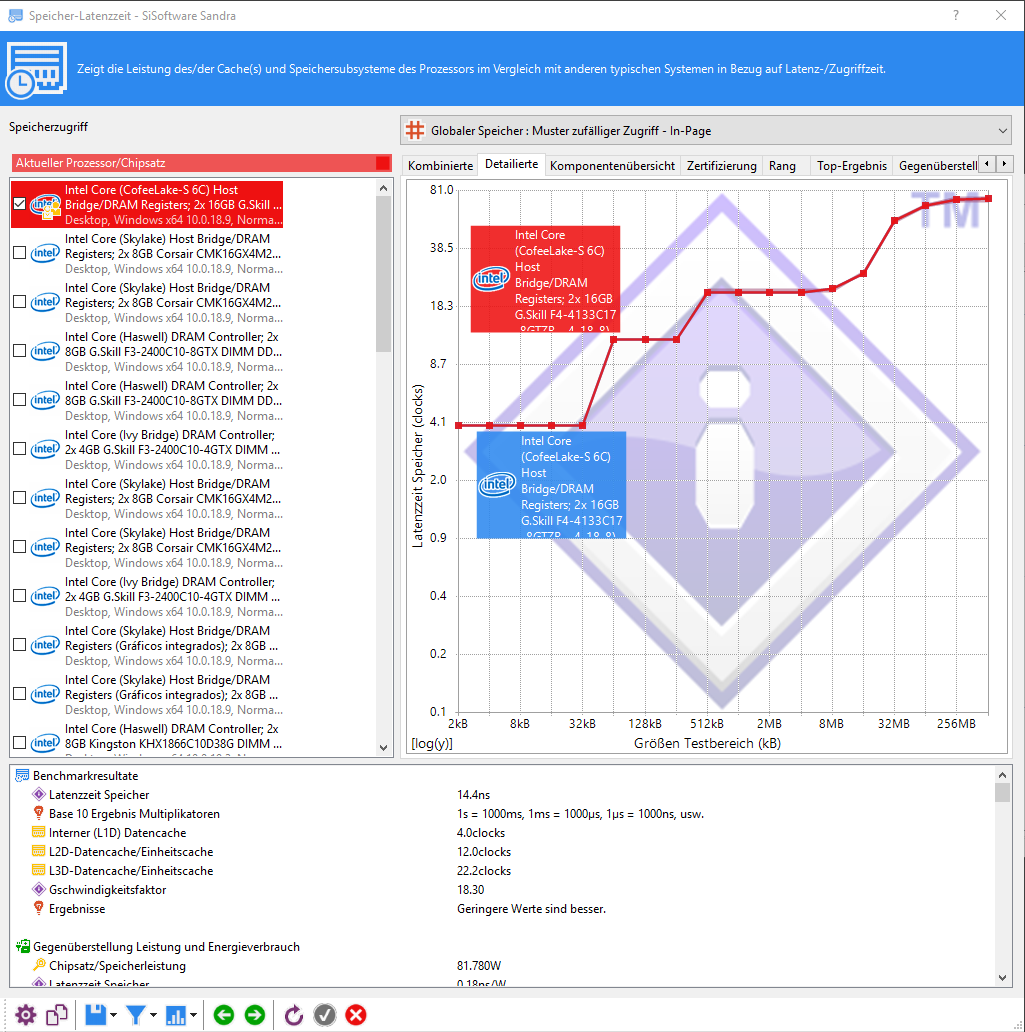Click the blue bar chart icon
Screen dimensions: 1025x1032
(x=176, y=1015)
